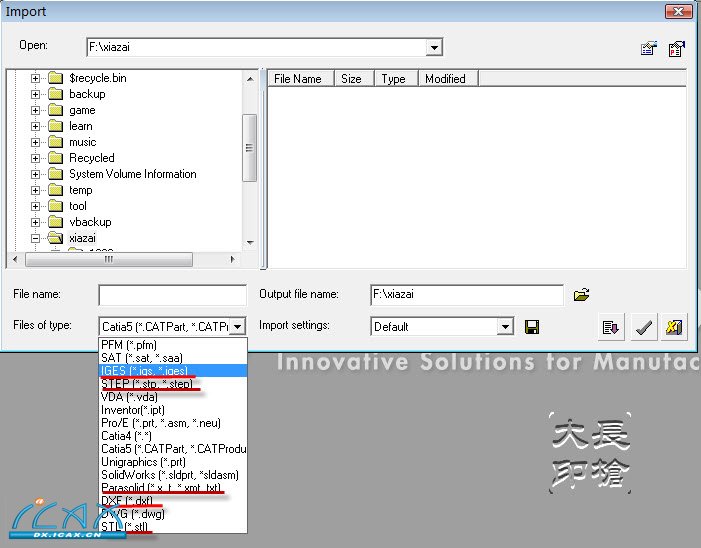Collapse the xiazai folder node
The image size is (701, 548).
tap(35, 238)
